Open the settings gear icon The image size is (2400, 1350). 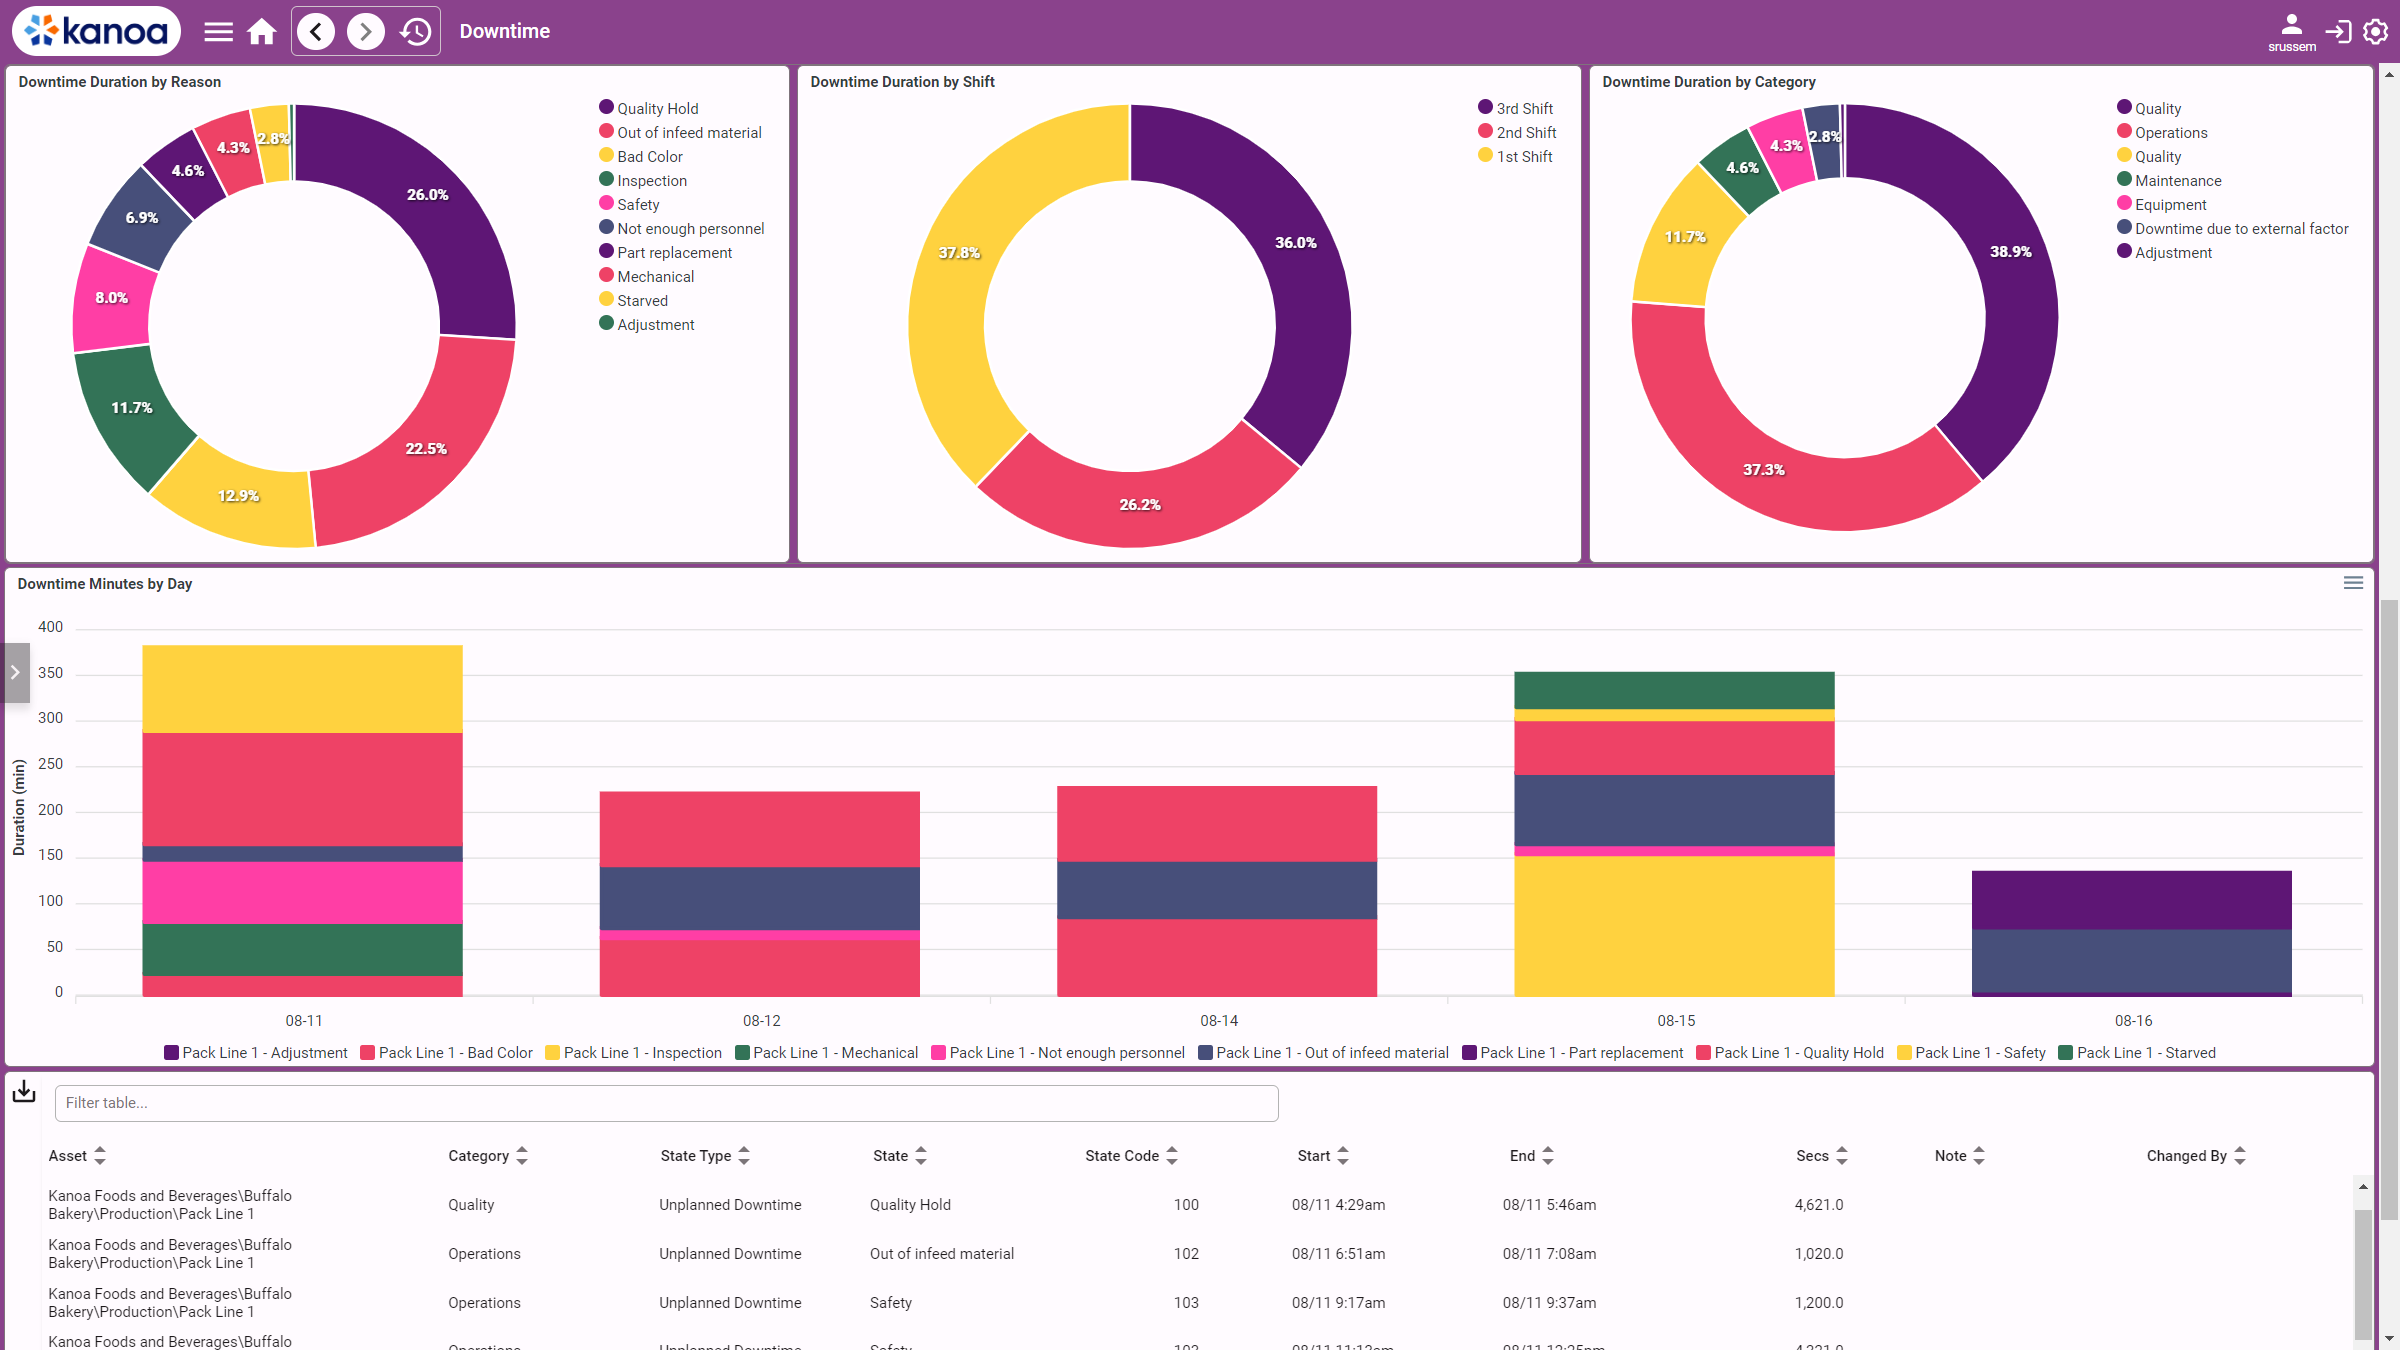pyautogui.click(x=2376, y=32)
